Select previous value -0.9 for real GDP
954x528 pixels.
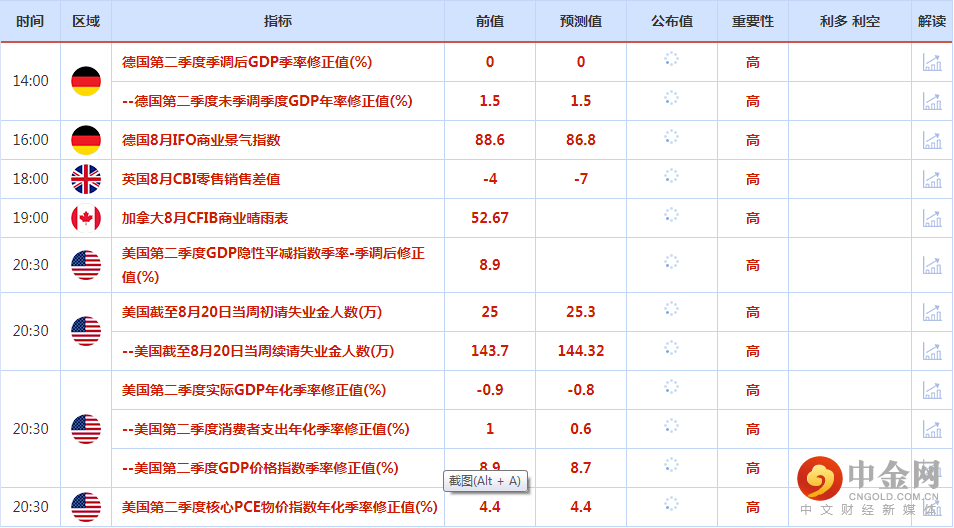[490, 390]
